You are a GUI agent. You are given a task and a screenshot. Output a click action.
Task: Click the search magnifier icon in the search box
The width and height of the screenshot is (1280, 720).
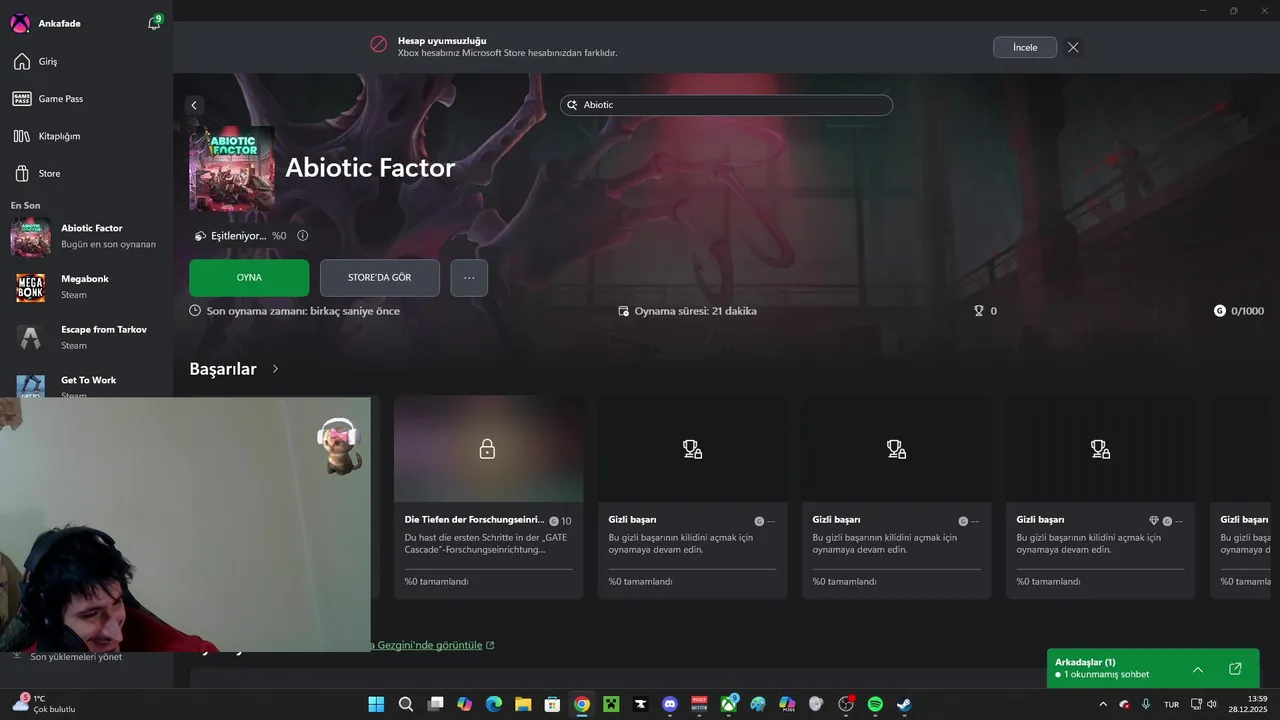point(572,105)
